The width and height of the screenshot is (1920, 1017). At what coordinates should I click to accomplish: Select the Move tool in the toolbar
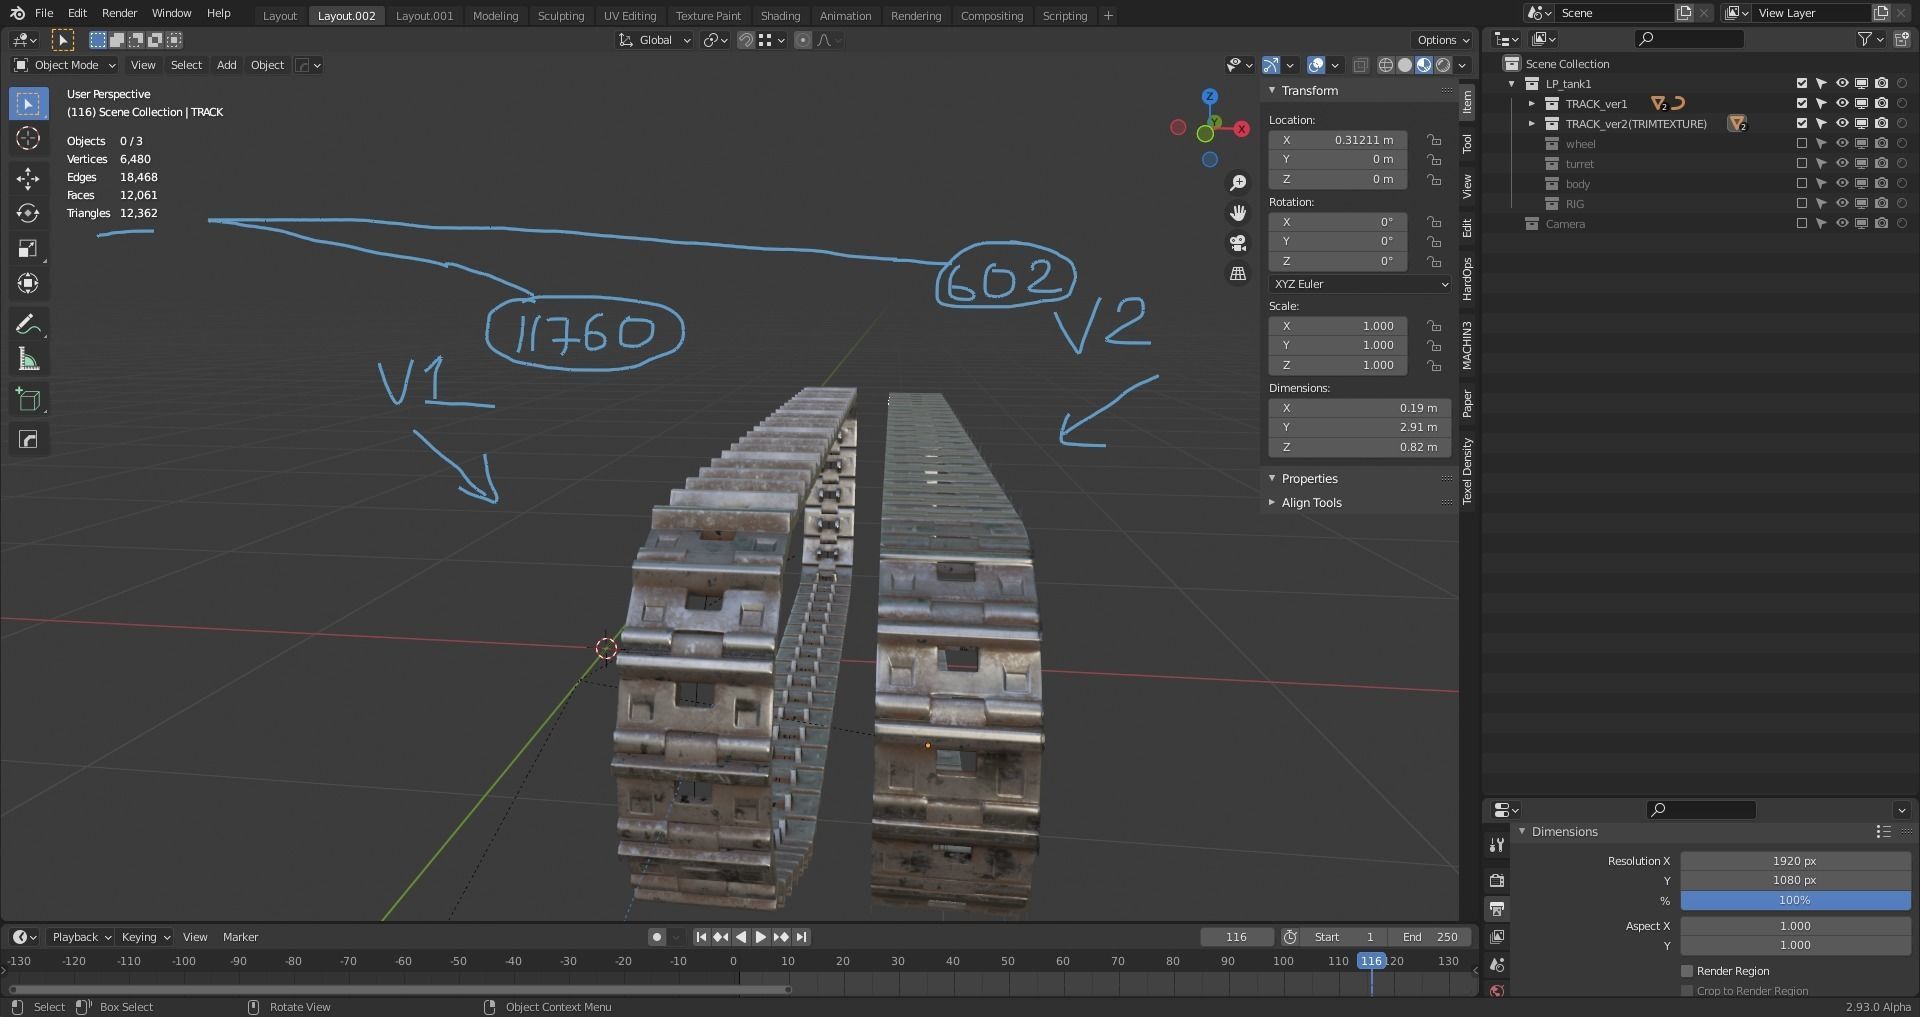pyautogui.click(x=28, y=179)
